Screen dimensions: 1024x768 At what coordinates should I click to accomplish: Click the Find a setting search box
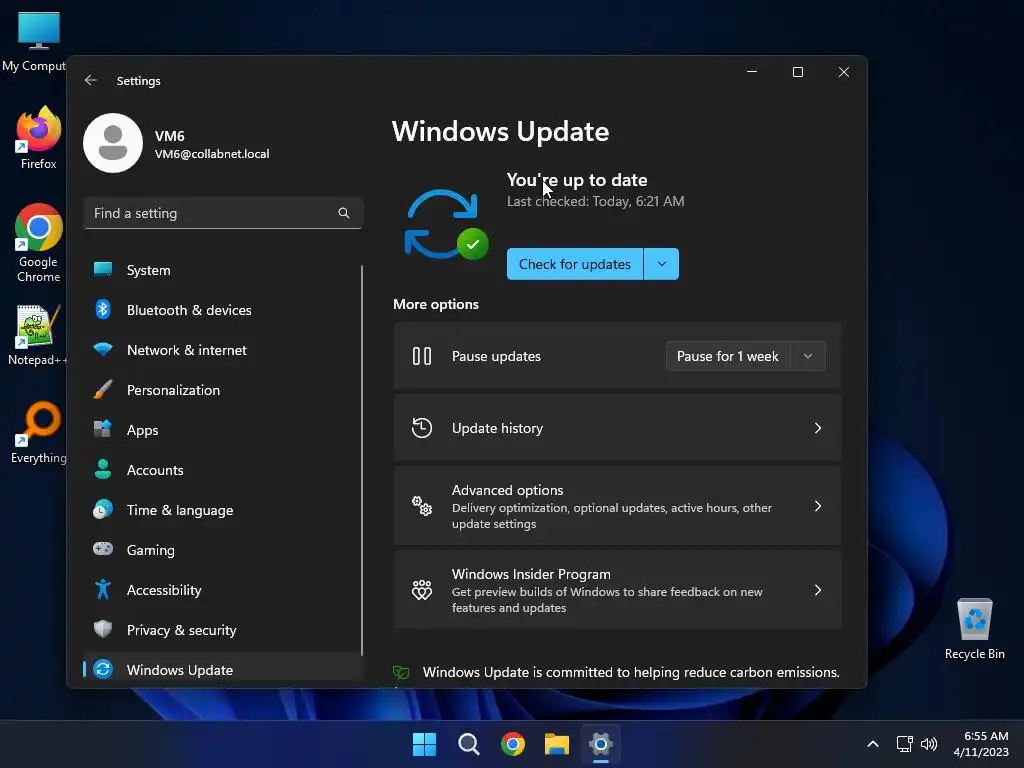pos(223,213)
